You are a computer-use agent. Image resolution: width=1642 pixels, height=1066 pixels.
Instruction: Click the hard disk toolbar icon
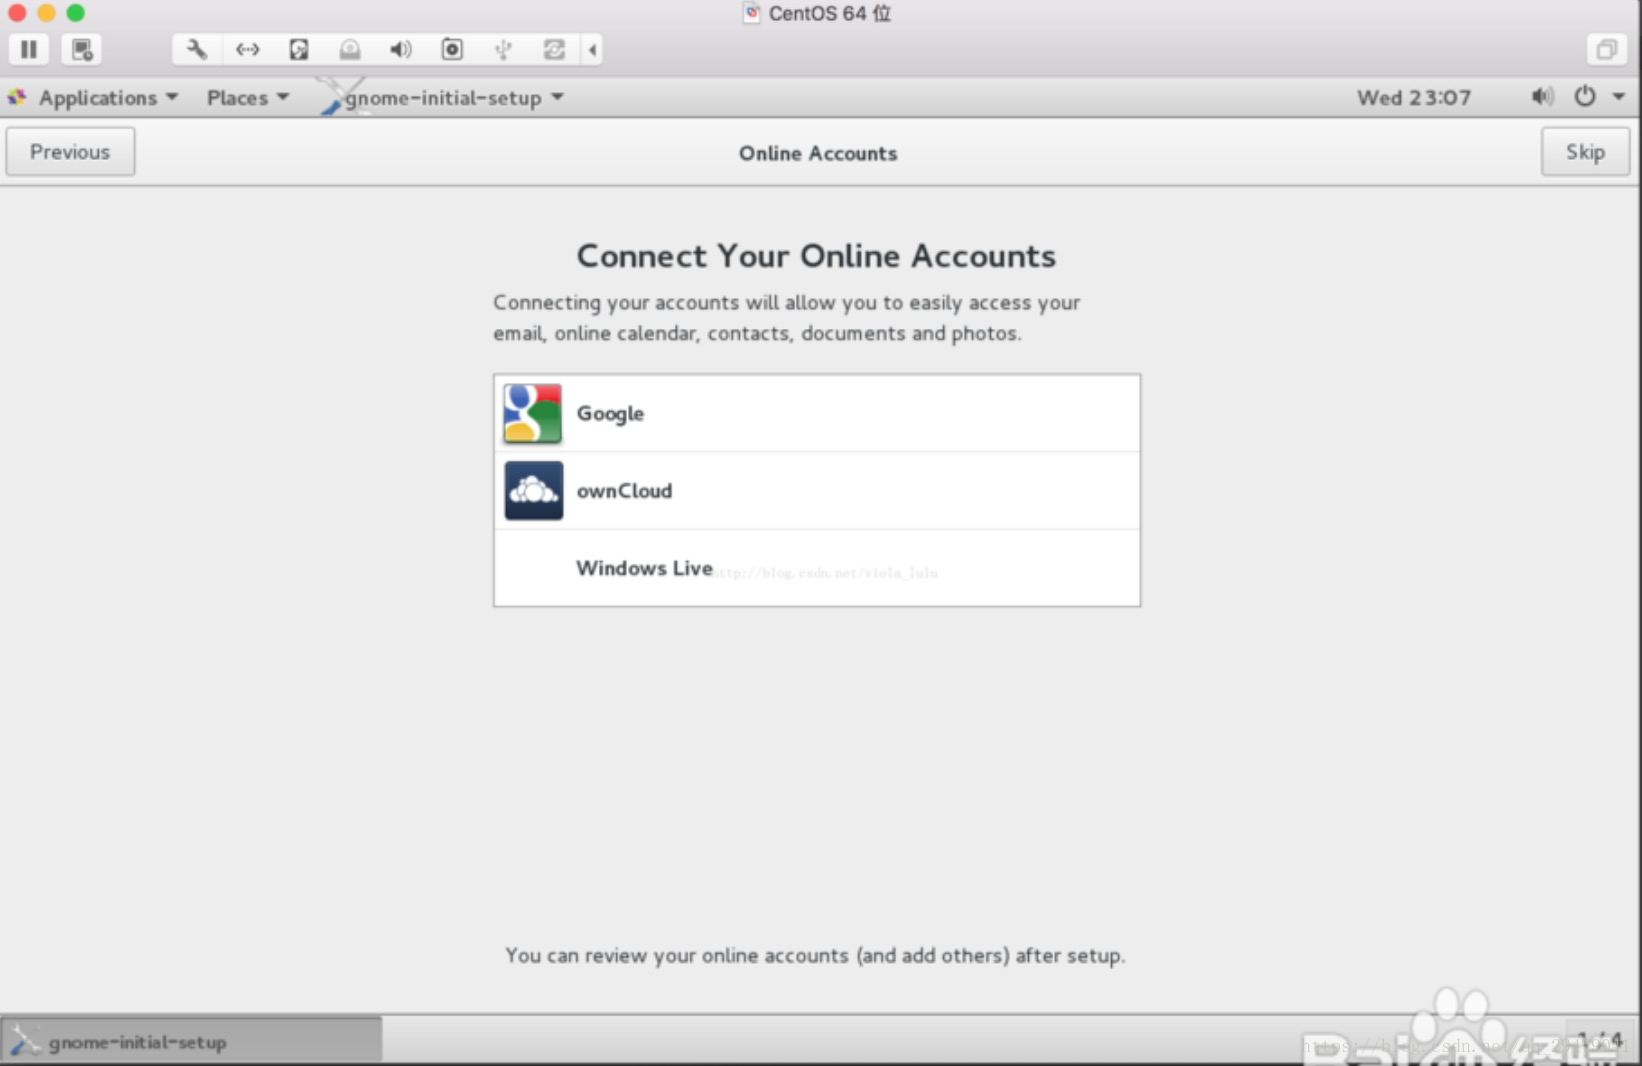click(x=298, y=49)
